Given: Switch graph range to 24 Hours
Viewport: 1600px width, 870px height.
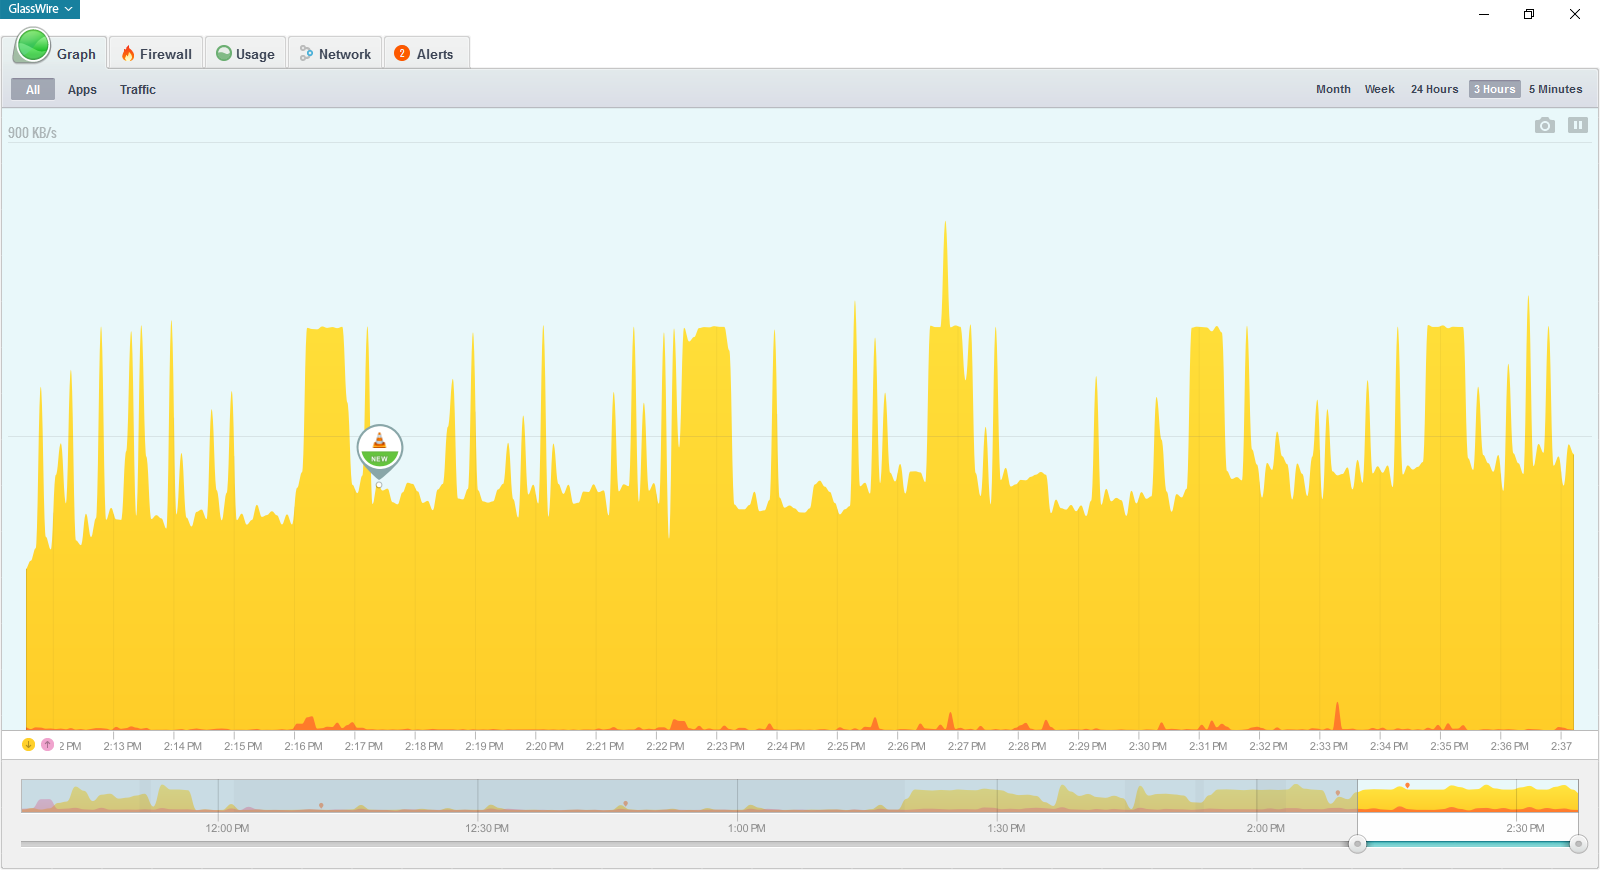Looking at the screenshot, I should click(1434, 89).
